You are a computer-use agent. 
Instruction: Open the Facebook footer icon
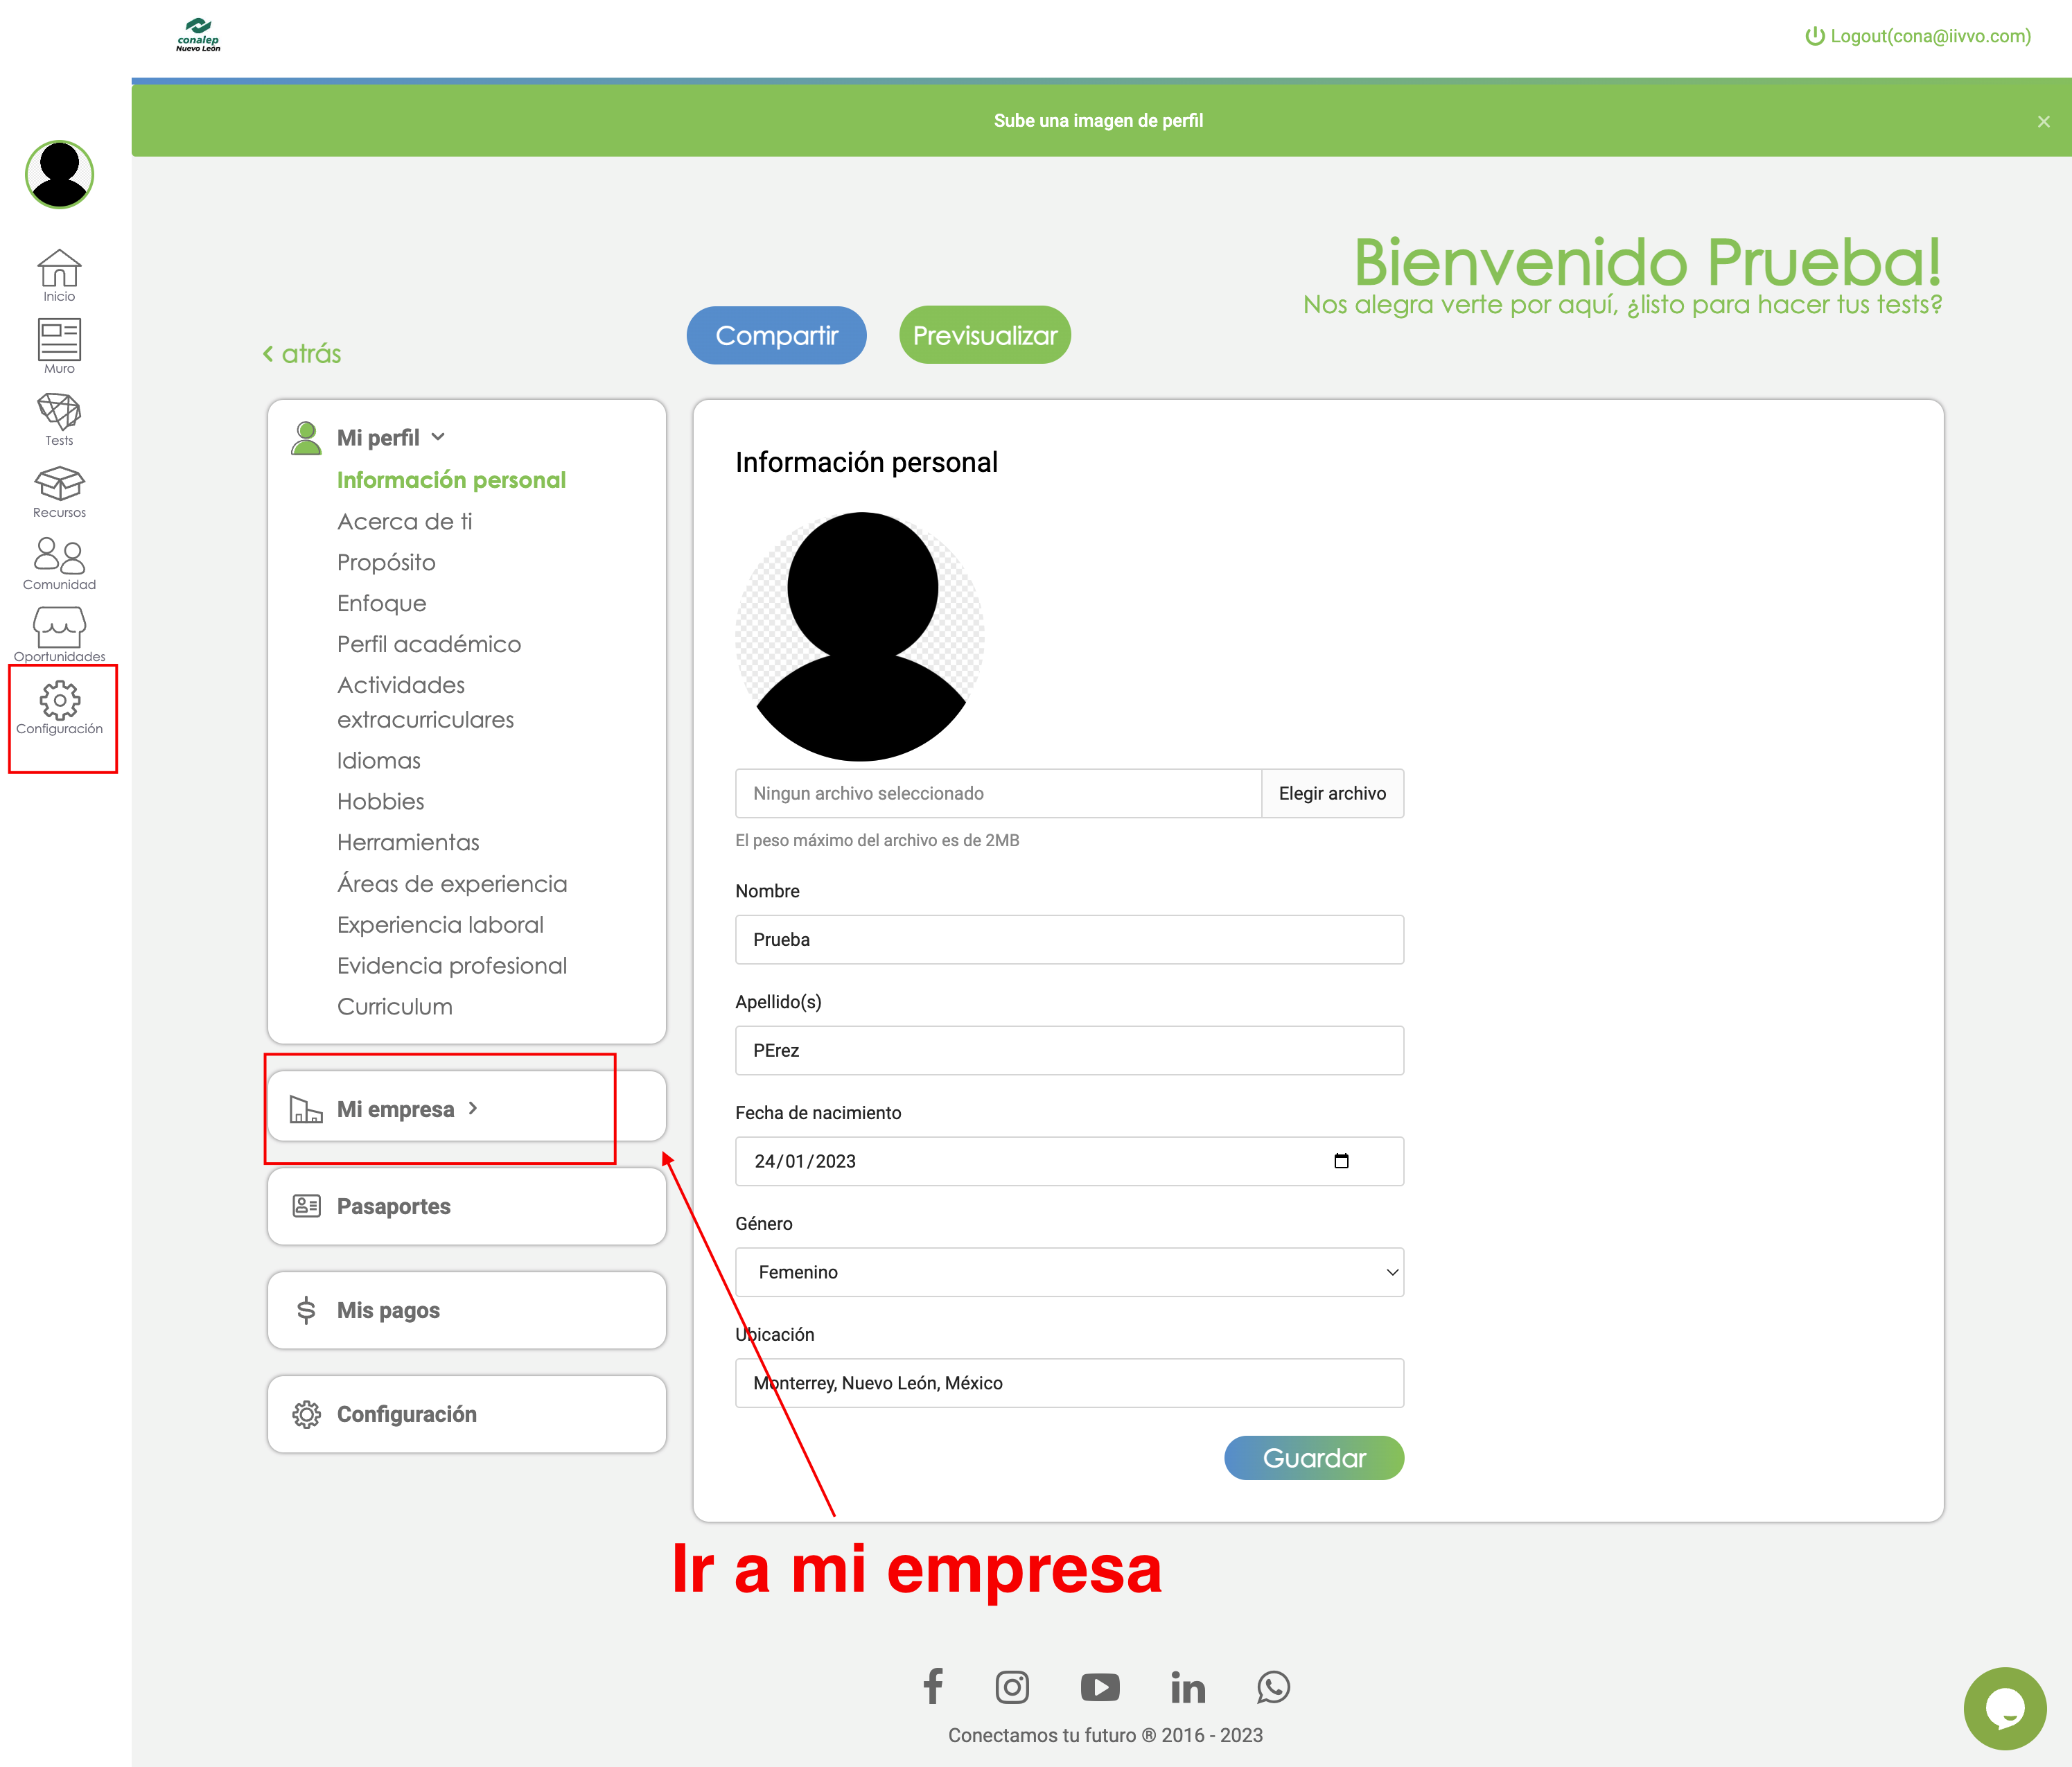[933, 1686]
